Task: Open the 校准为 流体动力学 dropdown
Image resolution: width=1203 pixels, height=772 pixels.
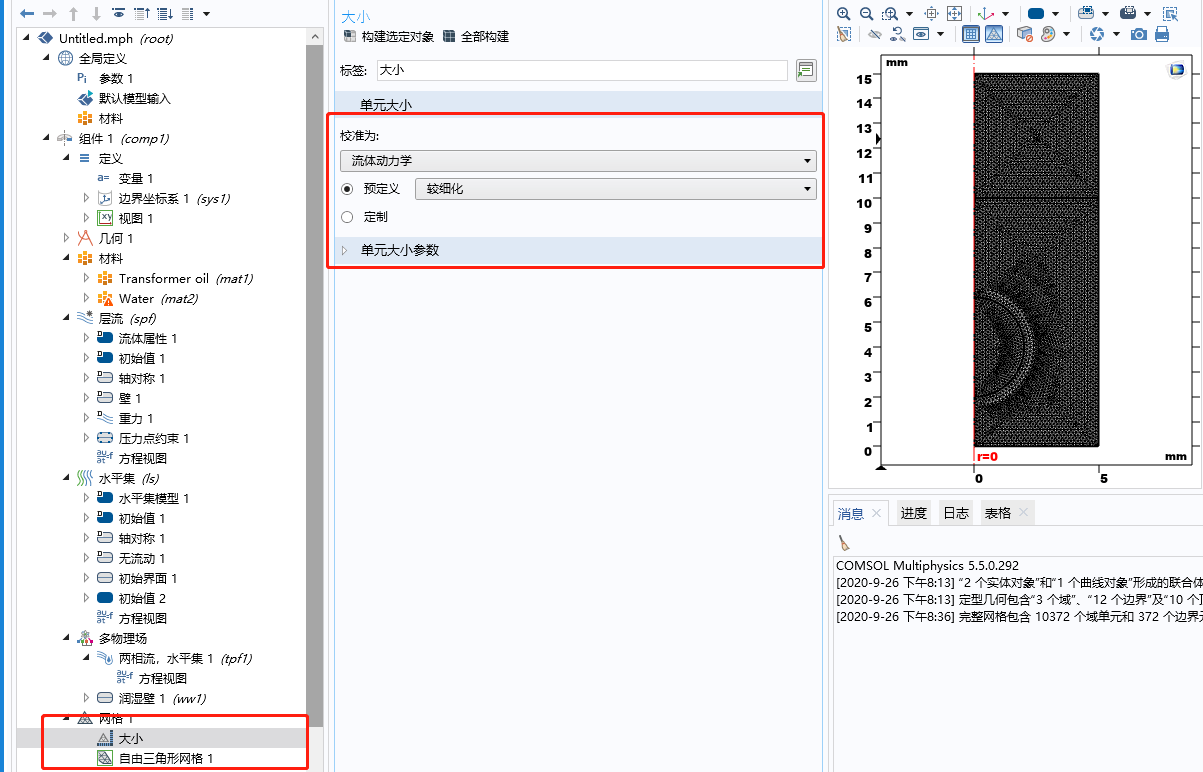Action: pos(578,161)
